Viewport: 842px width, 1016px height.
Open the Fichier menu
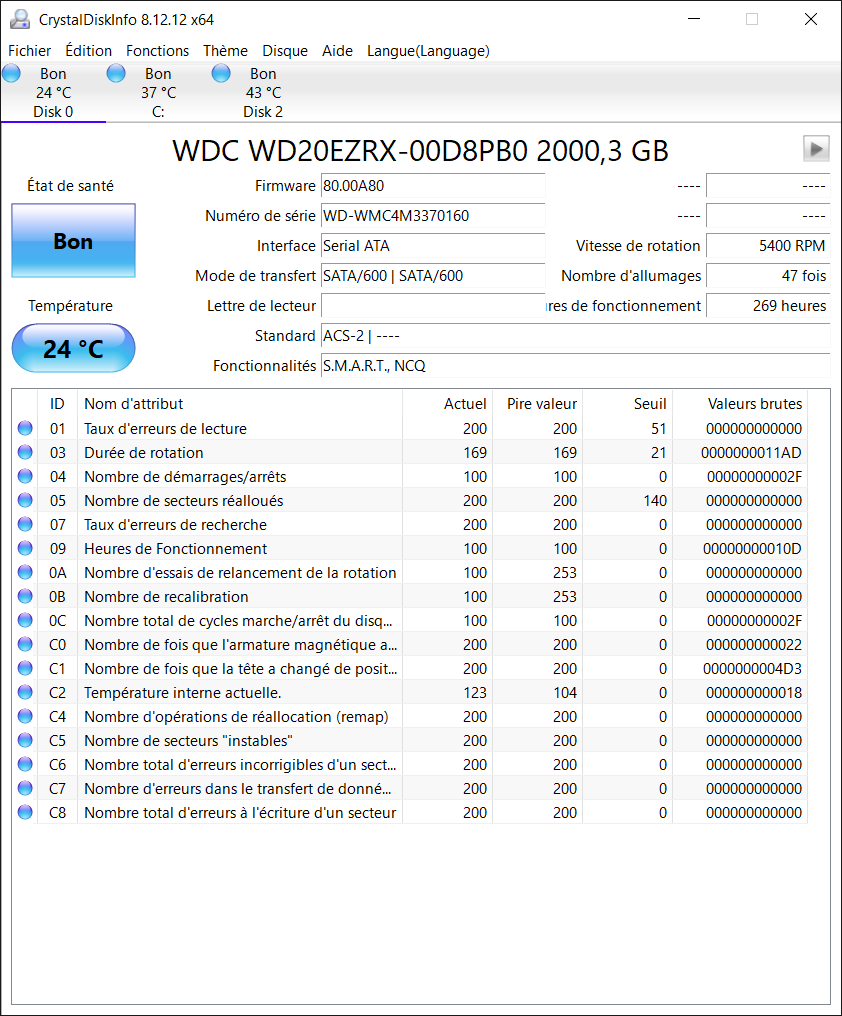point(29,51)
